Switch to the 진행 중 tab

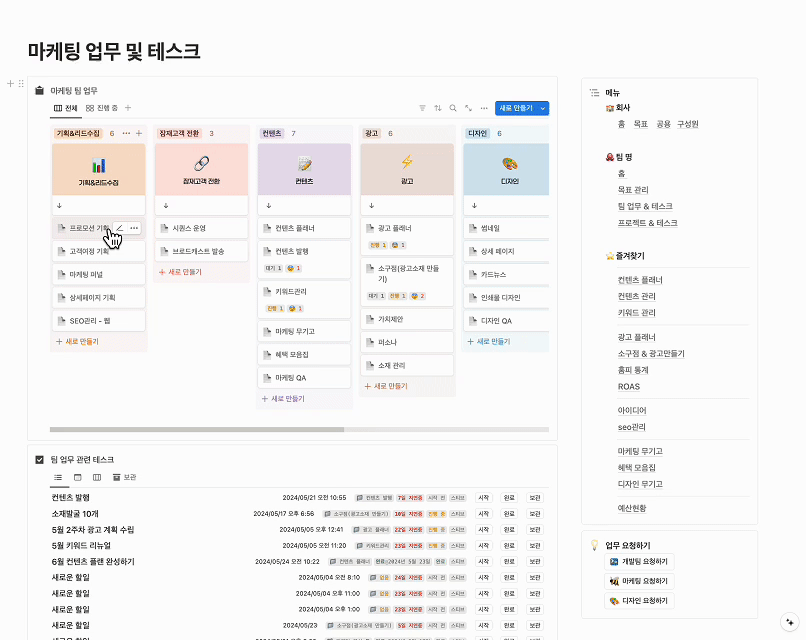pos(102,108)
